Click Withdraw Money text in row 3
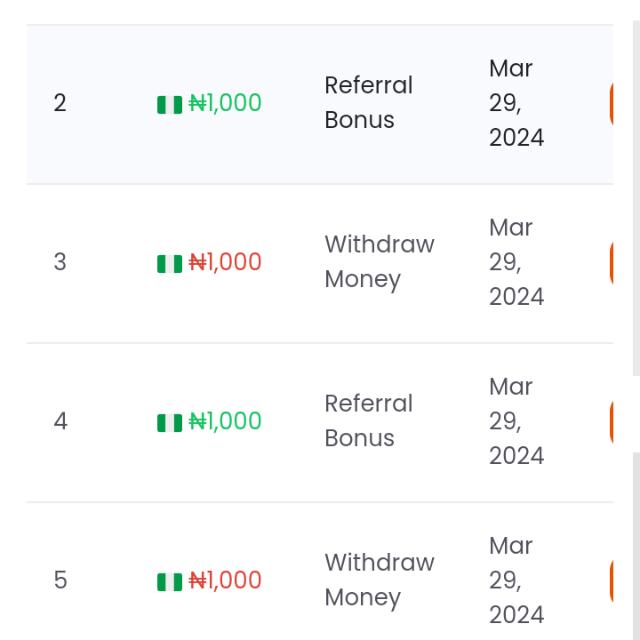 (380, 263)
